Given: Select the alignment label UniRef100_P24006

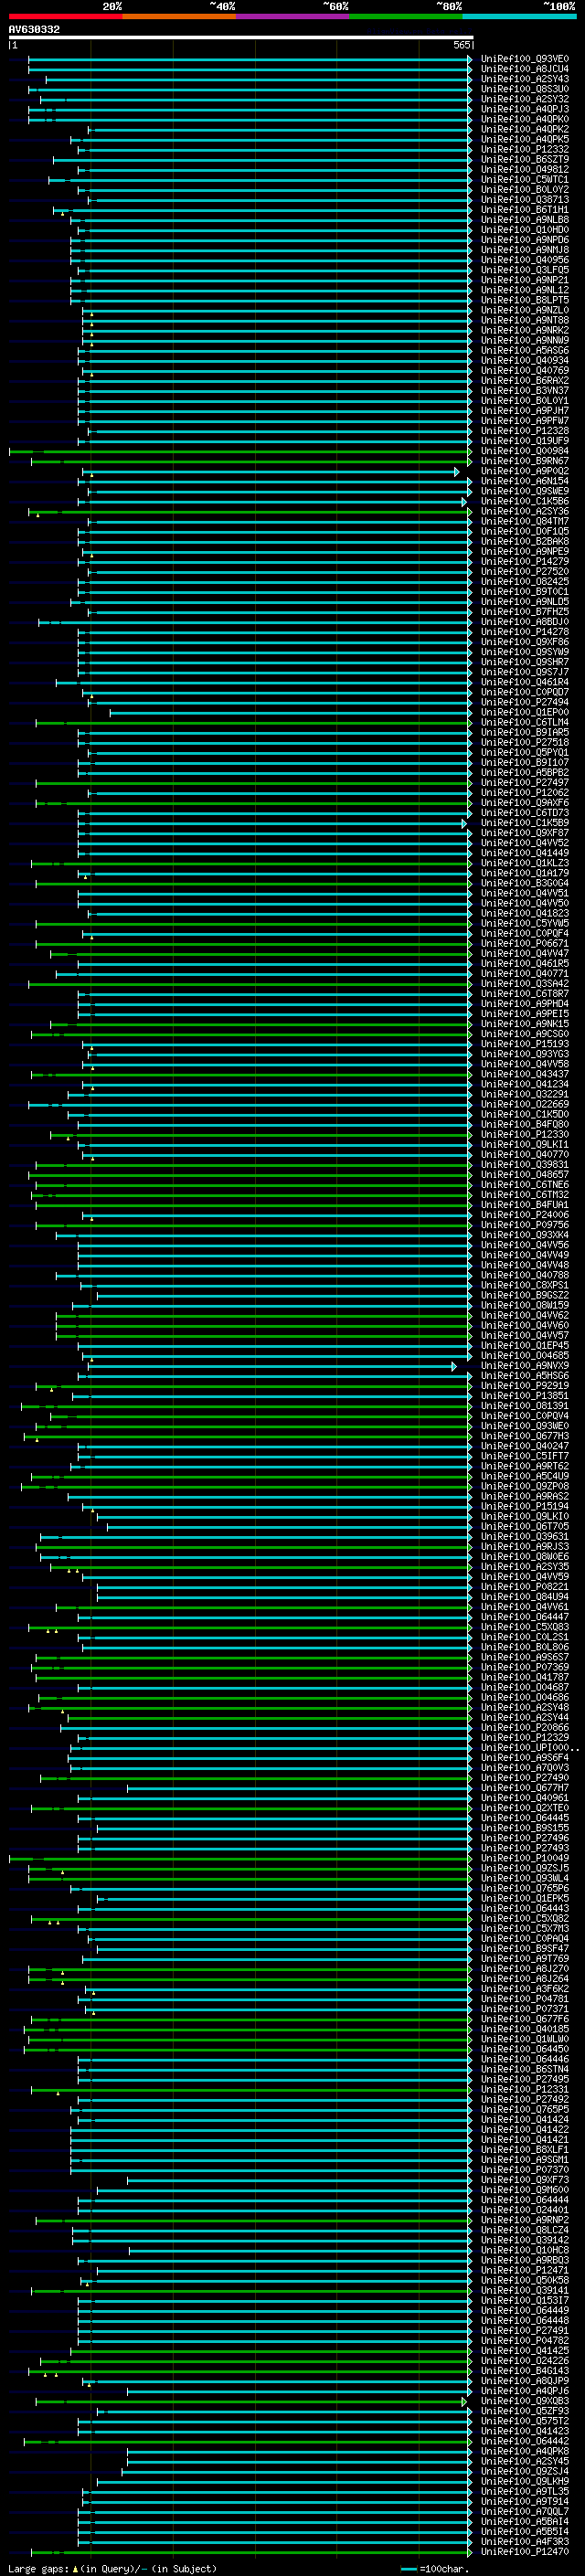Looking at the screenshot, I should 525,1215.
